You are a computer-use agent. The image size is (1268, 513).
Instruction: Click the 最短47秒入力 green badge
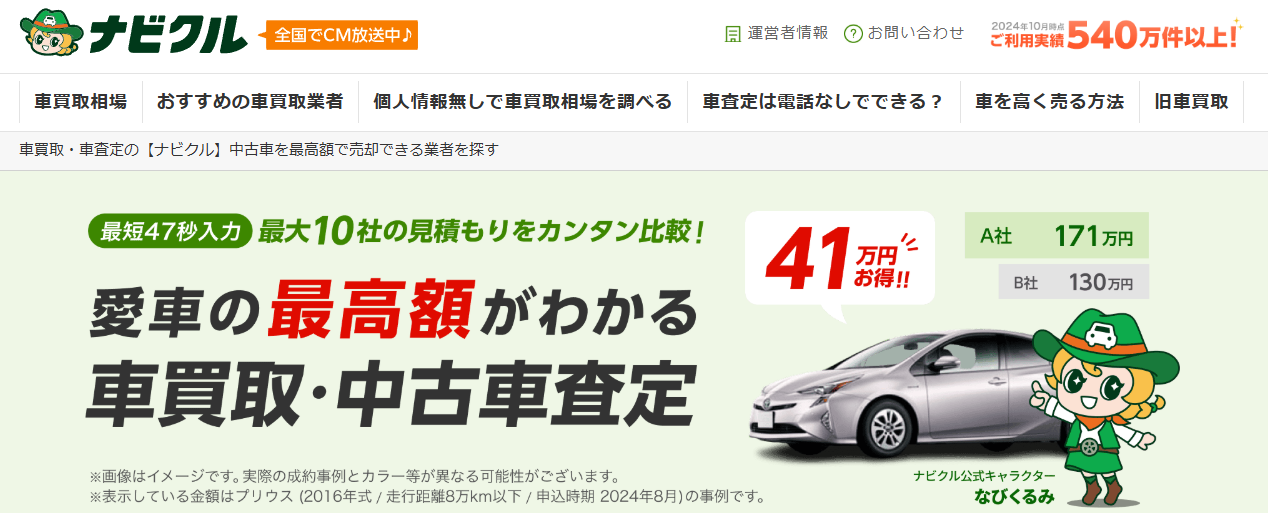[169, 231]
